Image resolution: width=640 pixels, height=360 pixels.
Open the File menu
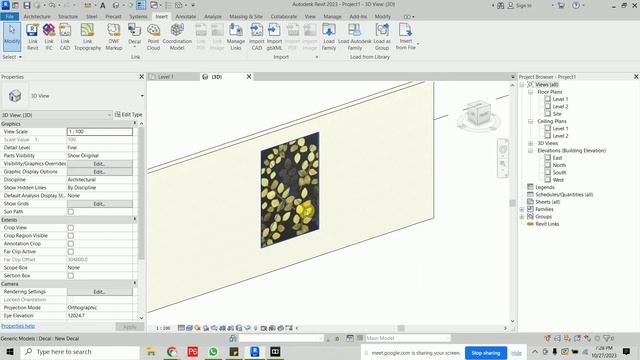pos(9,16)
